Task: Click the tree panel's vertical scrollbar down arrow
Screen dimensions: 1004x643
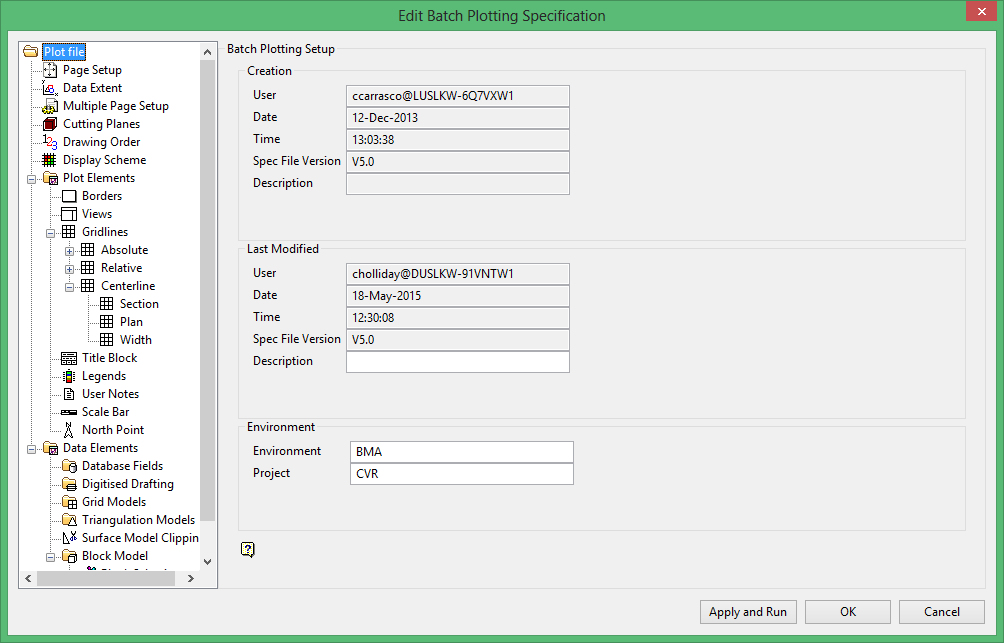Action: (208, 562)
